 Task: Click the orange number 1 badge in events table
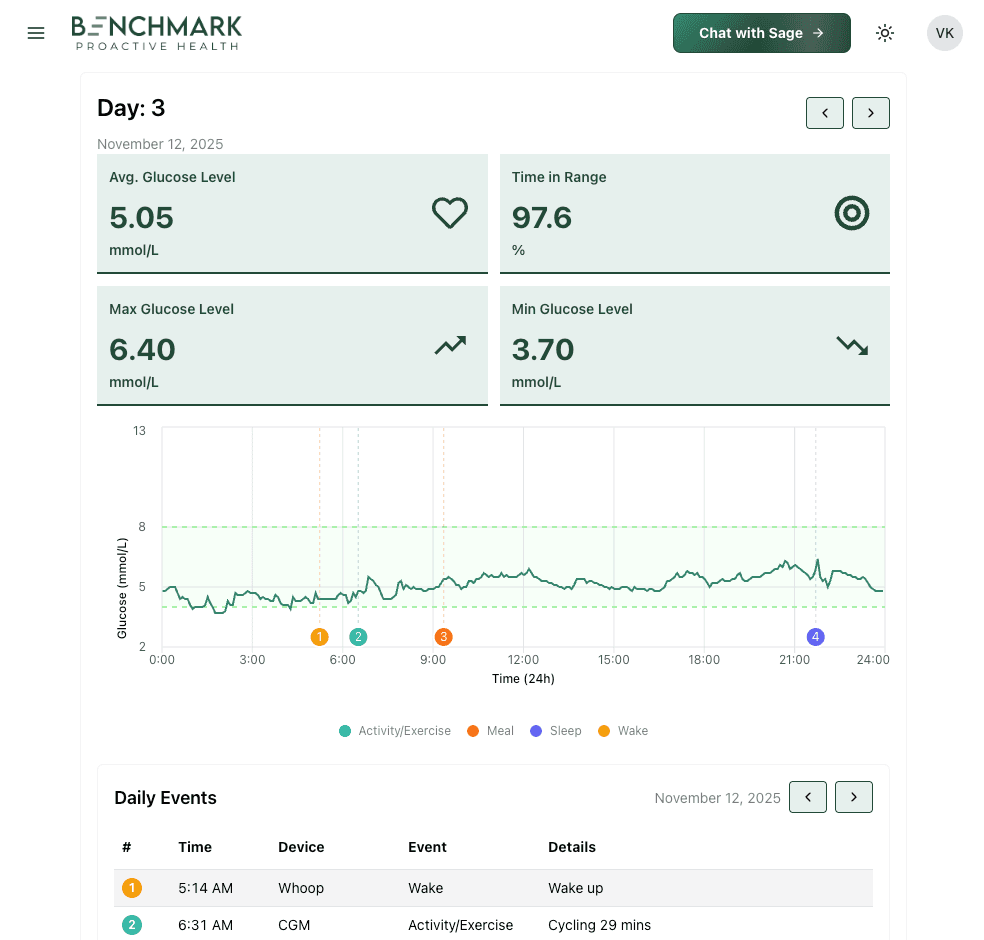[132, 888]
